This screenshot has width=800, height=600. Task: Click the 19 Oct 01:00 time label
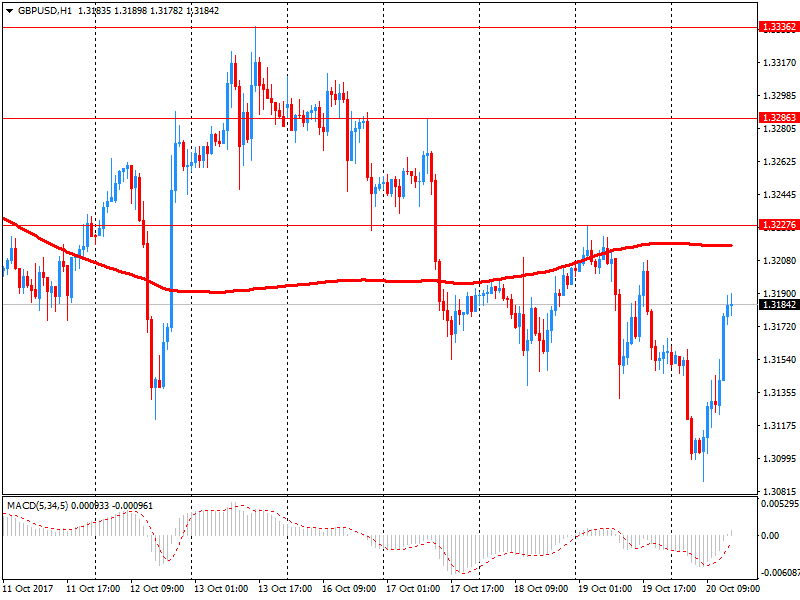[x=605, y=589]
